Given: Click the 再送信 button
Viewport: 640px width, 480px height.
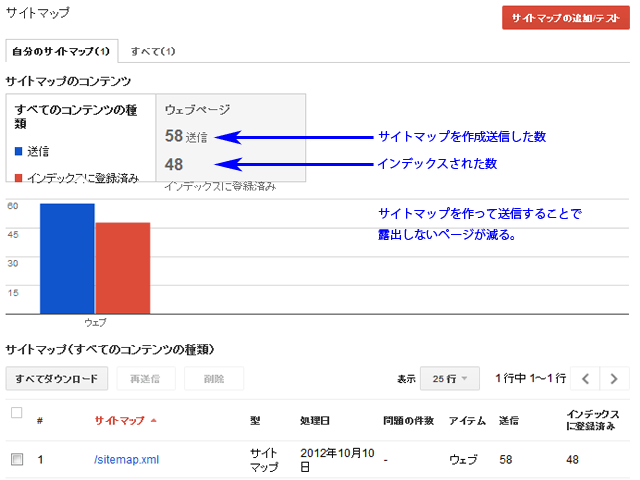Looking at the screenshot, I should coord(146,379).
